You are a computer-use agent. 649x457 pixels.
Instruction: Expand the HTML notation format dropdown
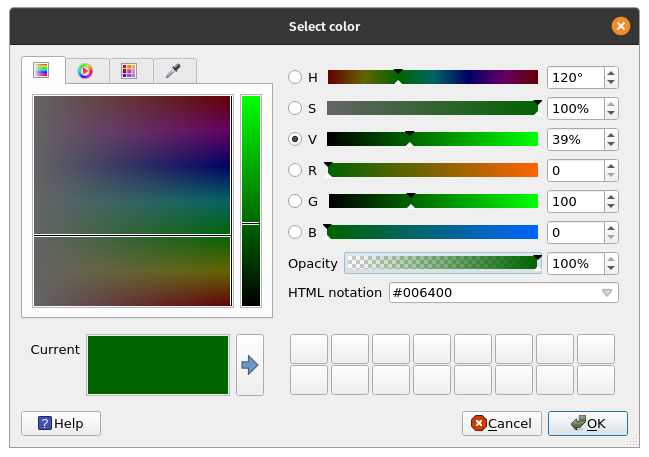pos(607,293)
